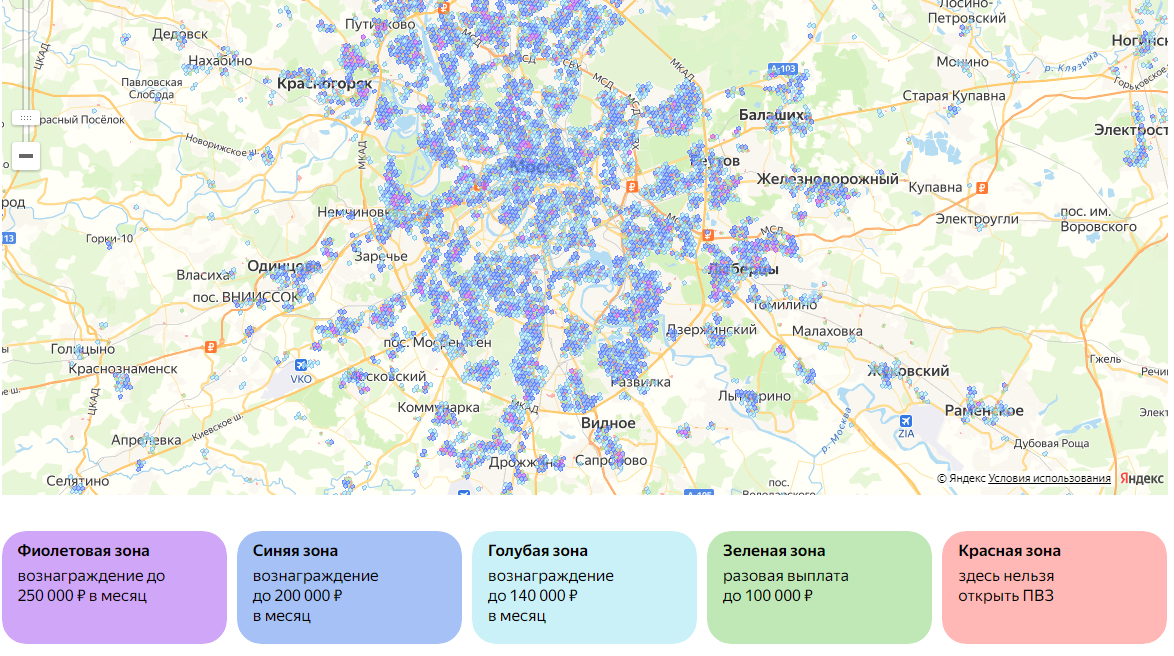1174x656 pixels.
Task: Click the пос. им. Воровского label
Action: tap(1098, 219)
